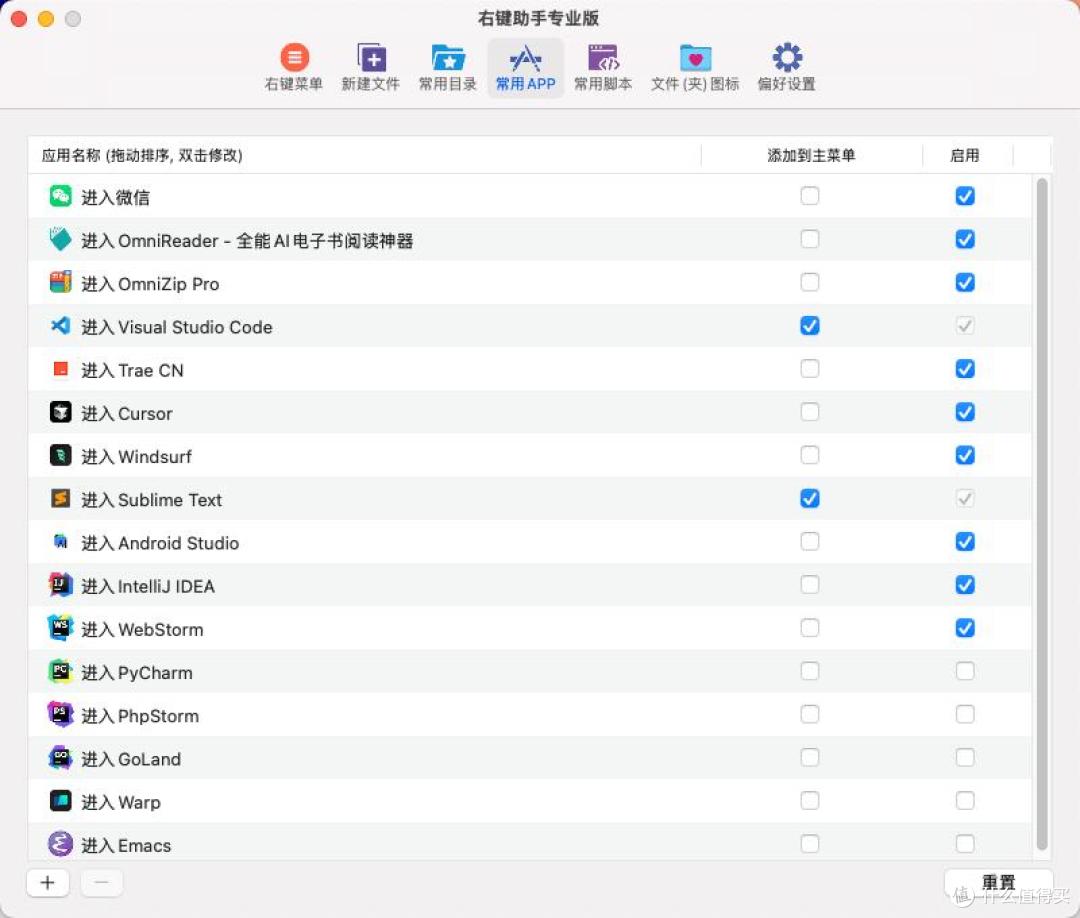This screenshot has height=918, width=1080.
Task: Click the WebStorm app icon
Action: pos(61,627)
